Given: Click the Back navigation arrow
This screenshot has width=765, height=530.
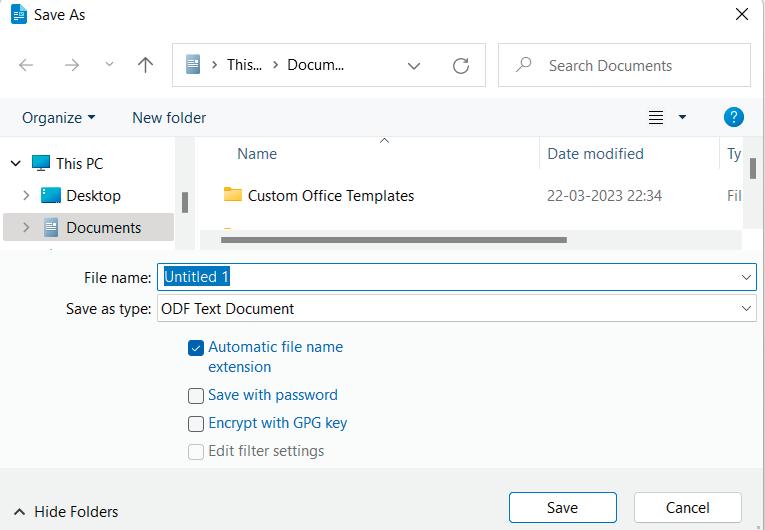Looking at the screenshot, I should pyautogui.click(x=27, y=65).
